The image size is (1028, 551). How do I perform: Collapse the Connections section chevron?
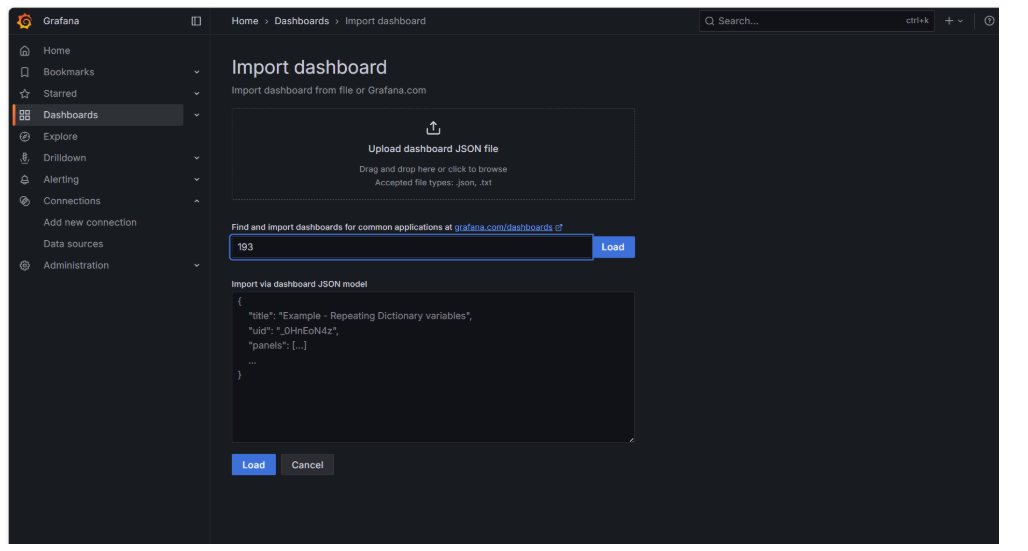point(197,201)
